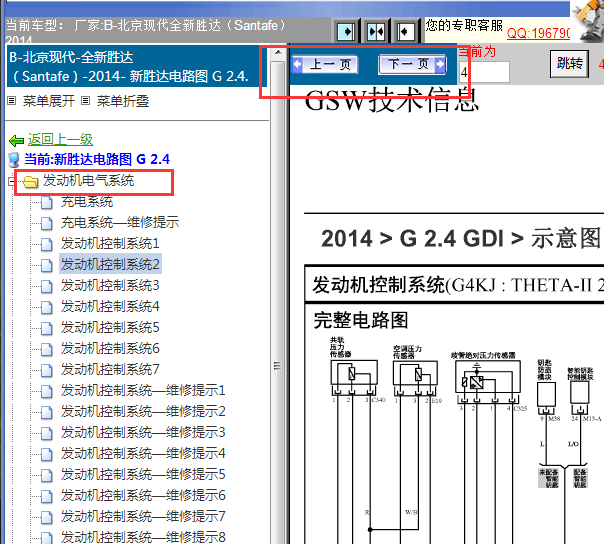604x544 pixels.
Task: Click the 跳转 jump button
Action: click(x=569, y=64)
